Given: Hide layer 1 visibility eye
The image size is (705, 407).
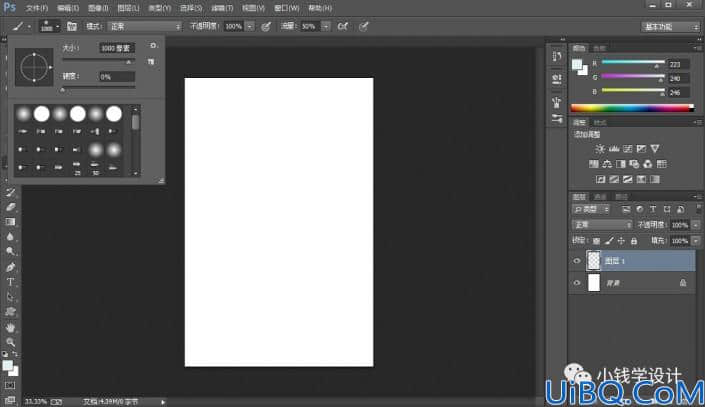Looking at the screenshot, I should point(577,261).
